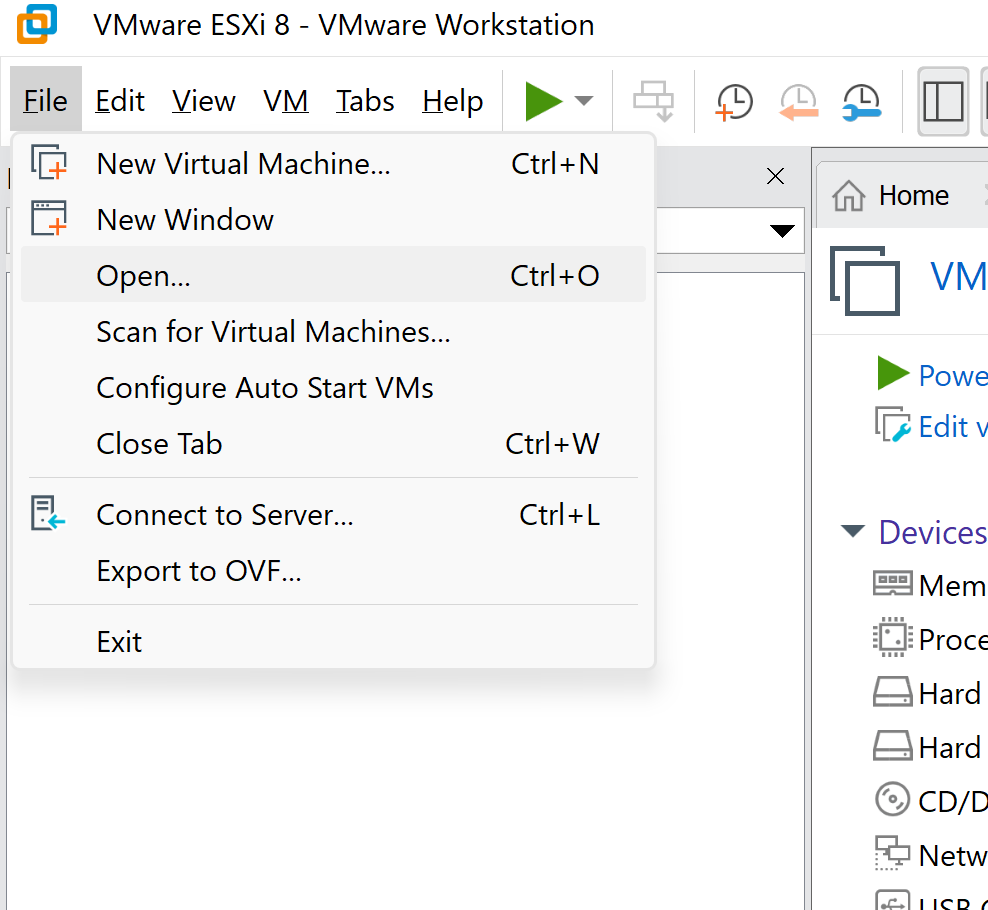Click the Revert to Snapshot icon
988x910 pixels.
[798, 101]
